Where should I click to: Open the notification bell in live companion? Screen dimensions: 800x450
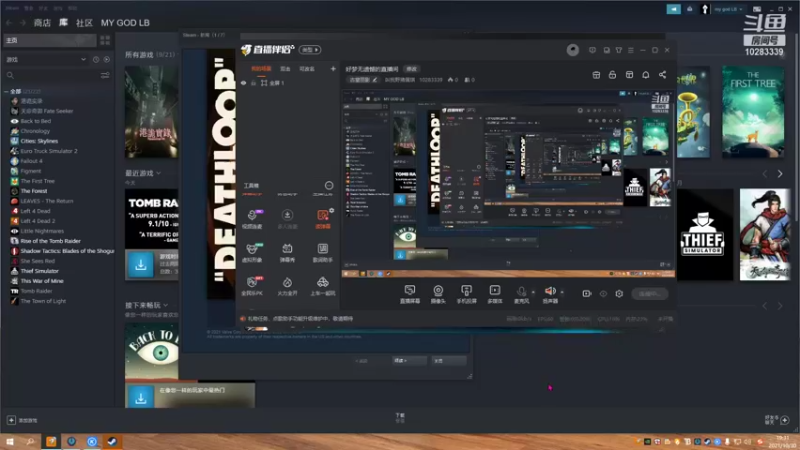pyautogui.click(x=645, y=75)
